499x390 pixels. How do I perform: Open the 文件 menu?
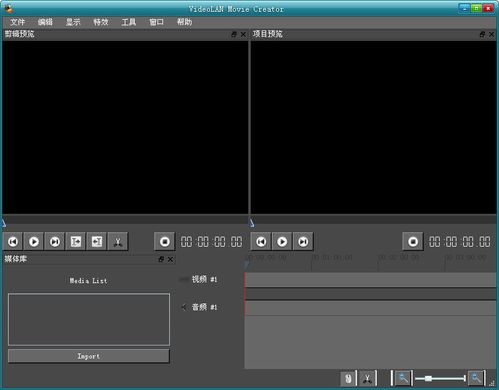pyautogui.click(x=17, y=22)
